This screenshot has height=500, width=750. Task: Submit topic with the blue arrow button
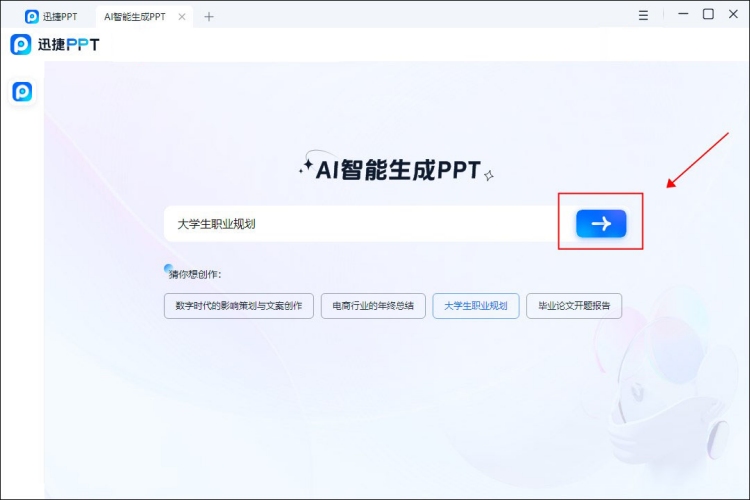[601, 223]
